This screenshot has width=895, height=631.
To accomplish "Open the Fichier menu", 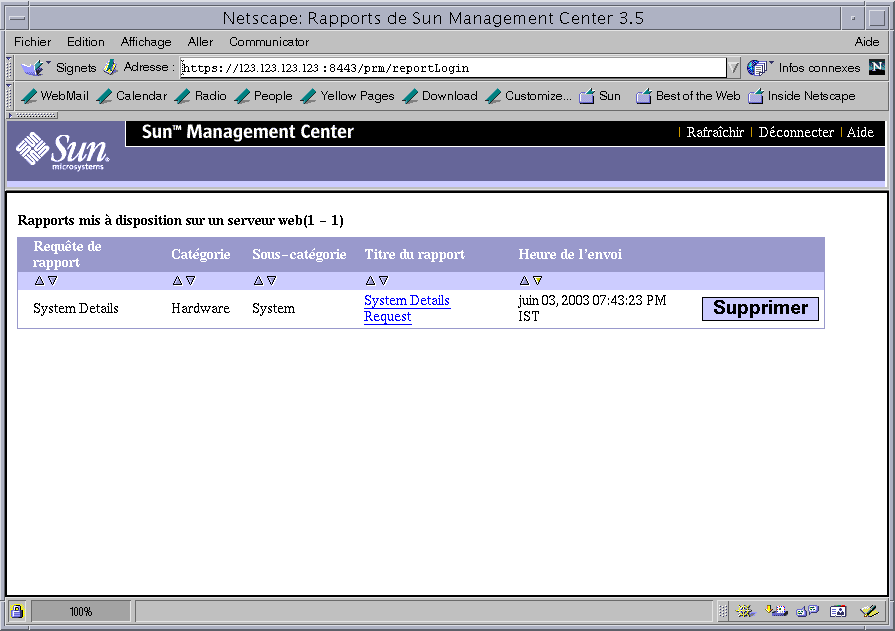I will tap(33, 42).
